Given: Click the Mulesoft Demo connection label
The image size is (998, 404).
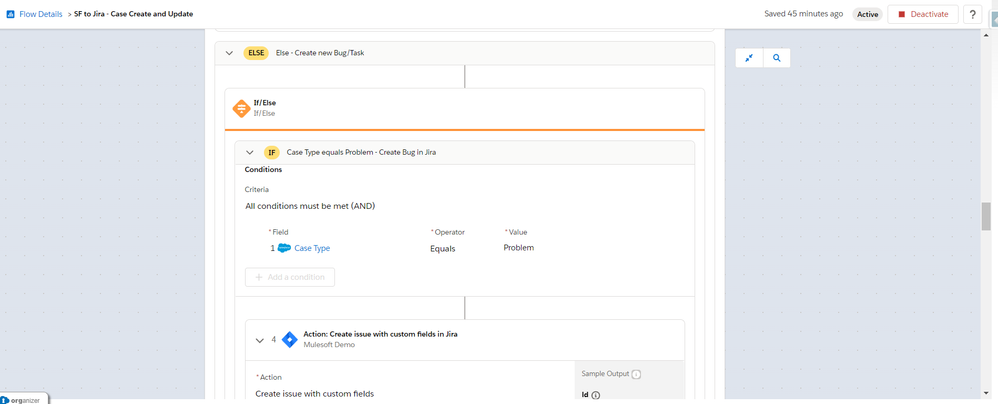Looking at the screenshot, I should tap(328, 345).
